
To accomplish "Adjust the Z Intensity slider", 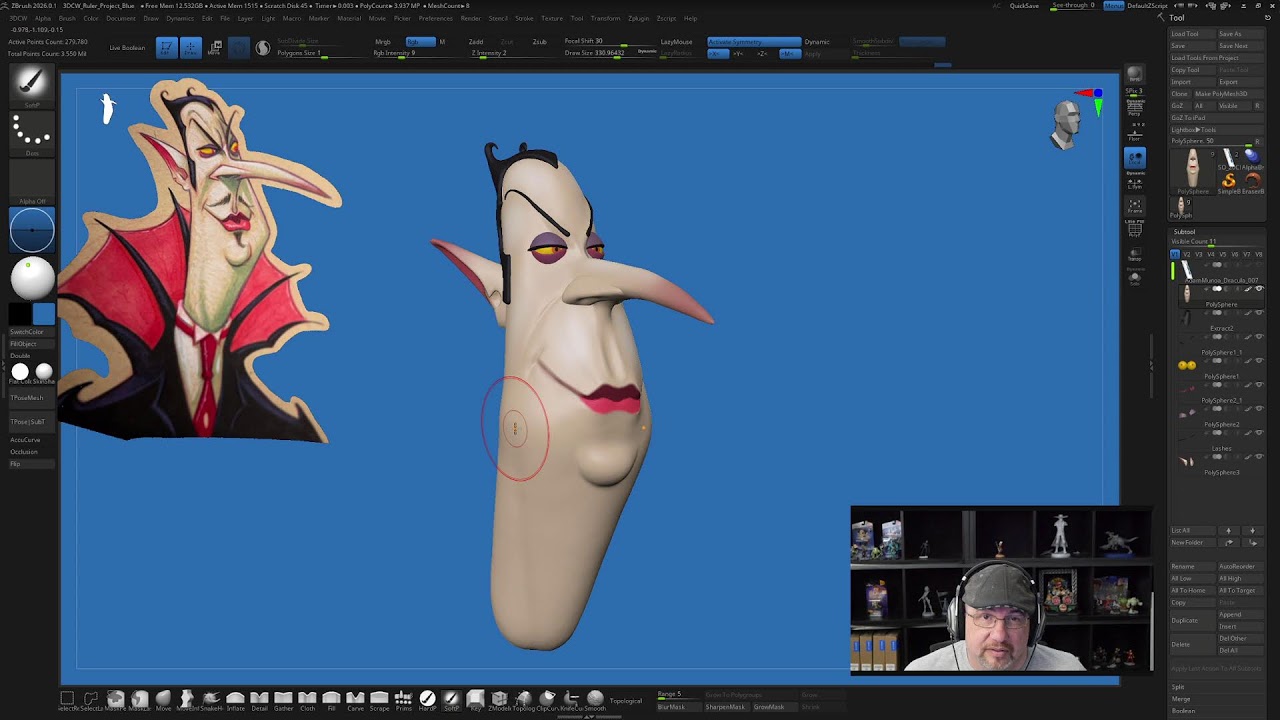I will point(513,53).
